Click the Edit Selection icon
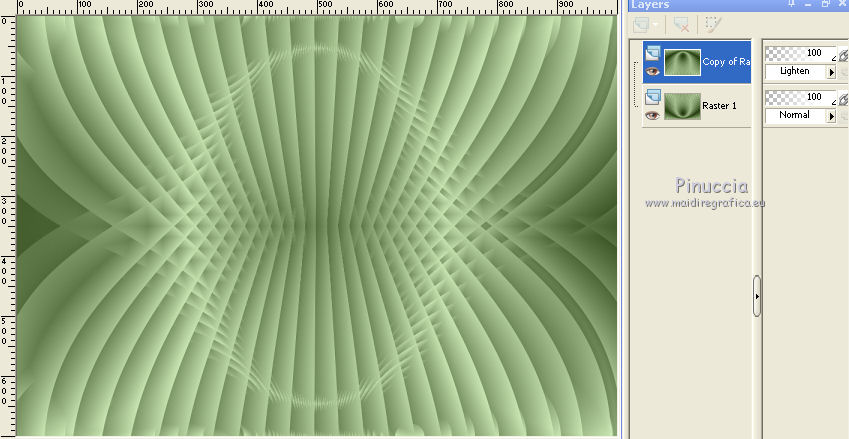Screen dimensions: 849x439 [x=714, y=24]
